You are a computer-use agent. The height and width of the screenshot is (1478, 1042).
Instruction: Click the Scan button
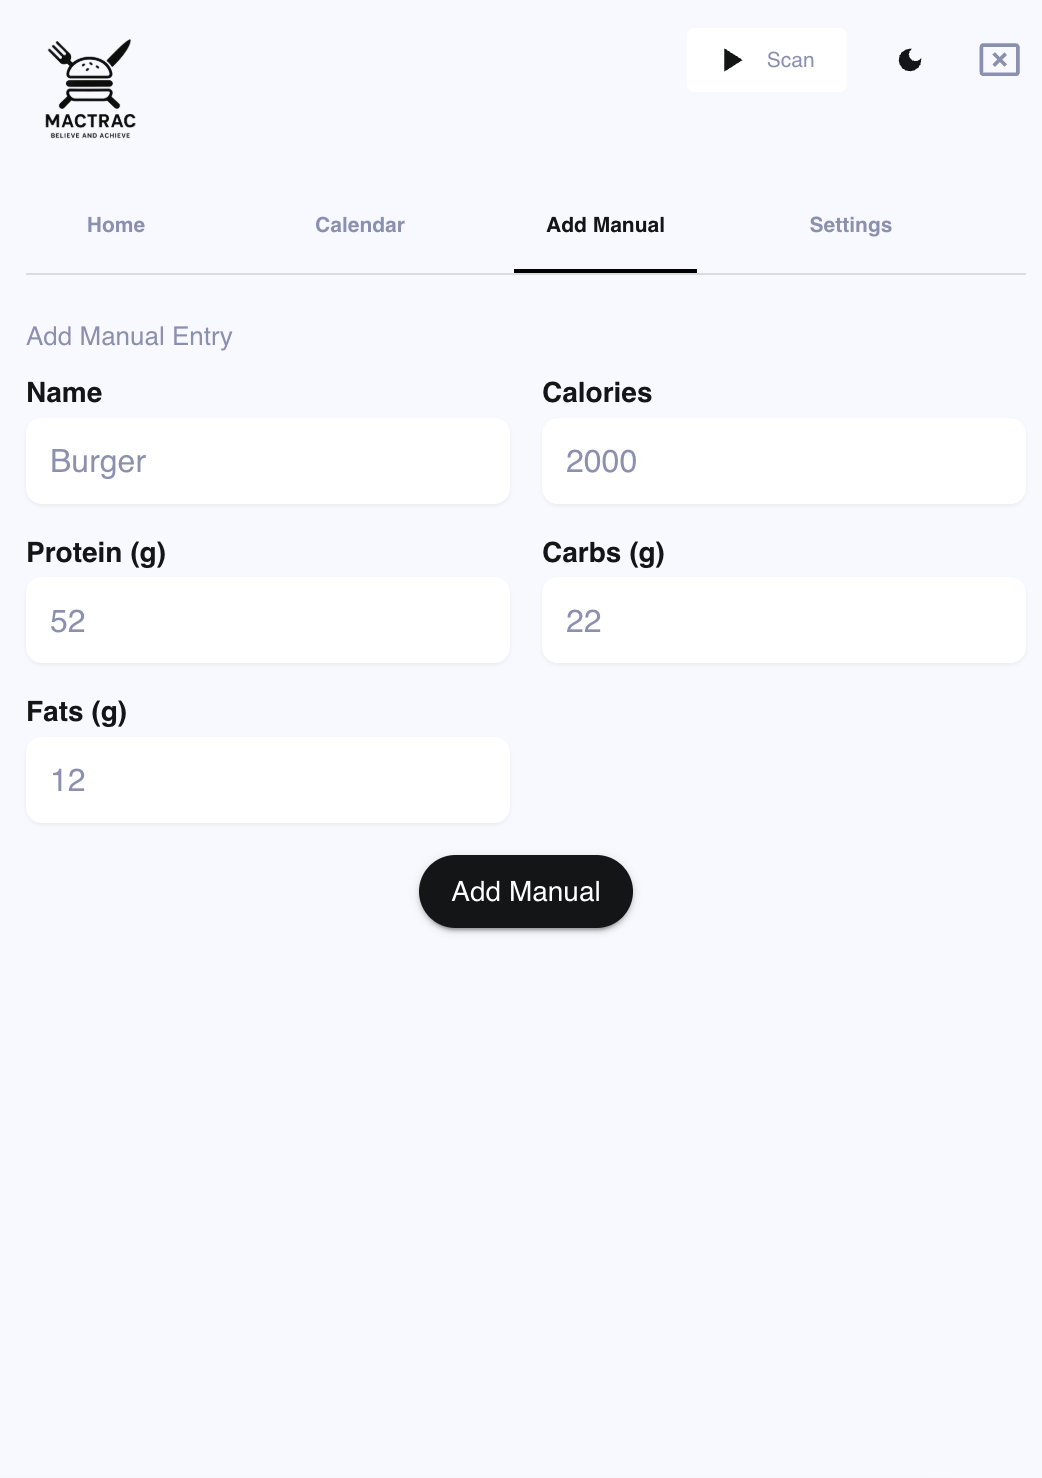pyautogui.click(x=766, y=60)
